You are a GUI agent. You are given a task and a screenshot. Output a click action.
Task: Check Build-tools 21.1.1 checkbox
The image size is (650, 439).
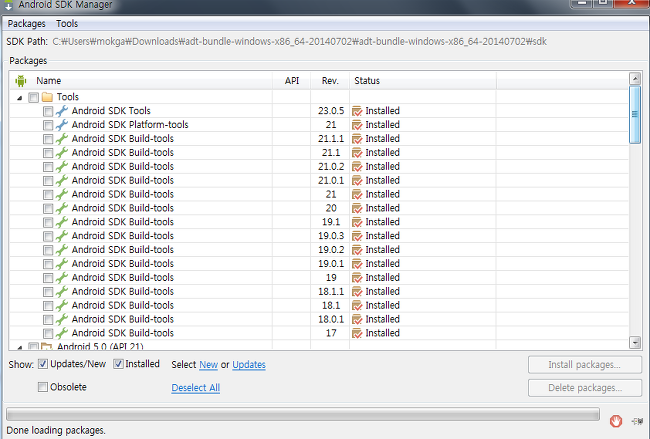[48, 139]
